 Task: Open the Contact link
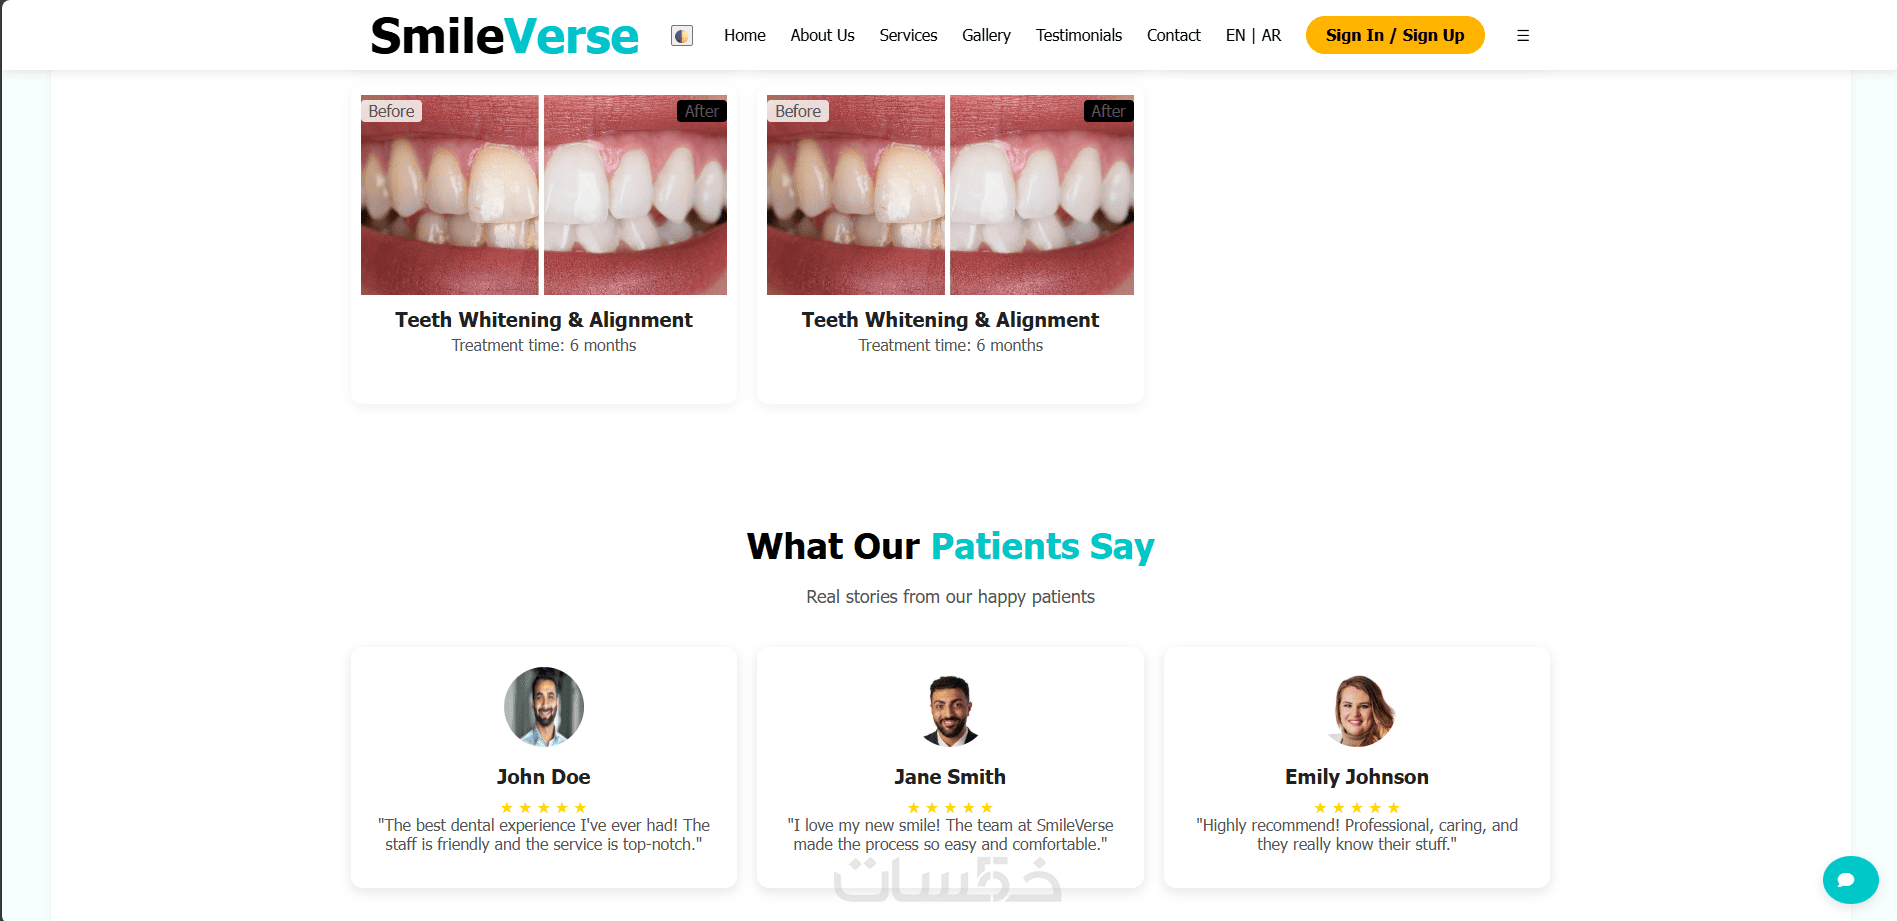click(1174, 35)
